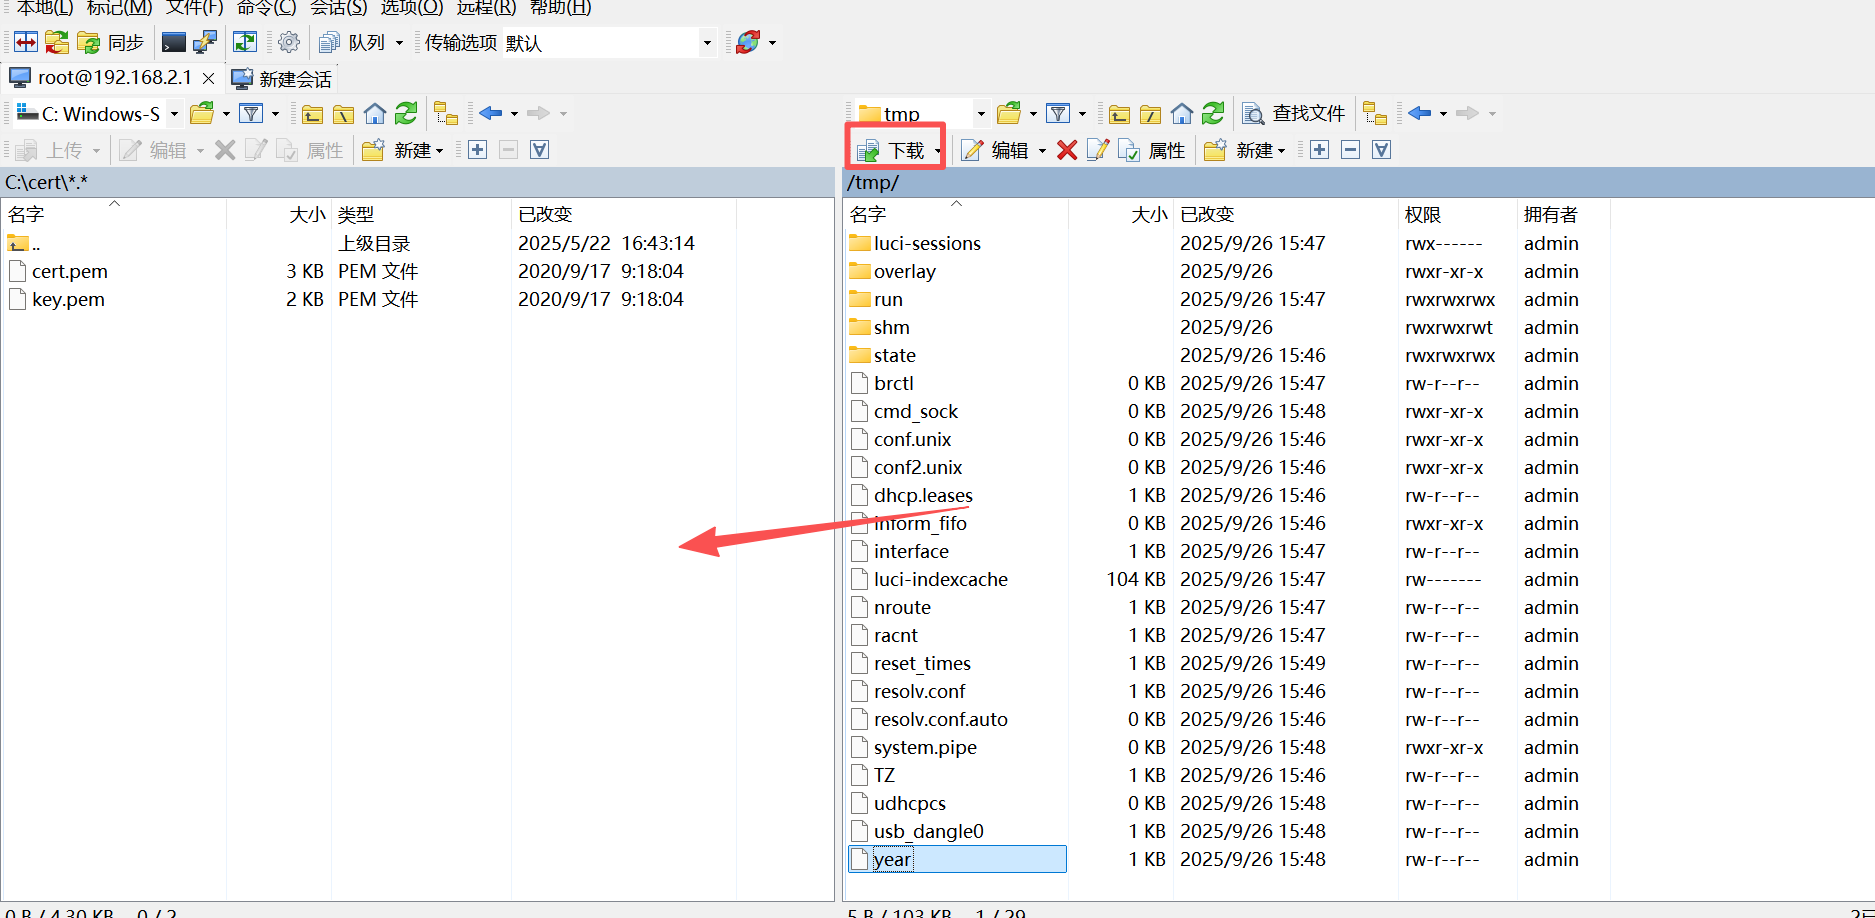Open WinSCP preferences settings
Viewport: 1875px width, 918px height.
289,42
